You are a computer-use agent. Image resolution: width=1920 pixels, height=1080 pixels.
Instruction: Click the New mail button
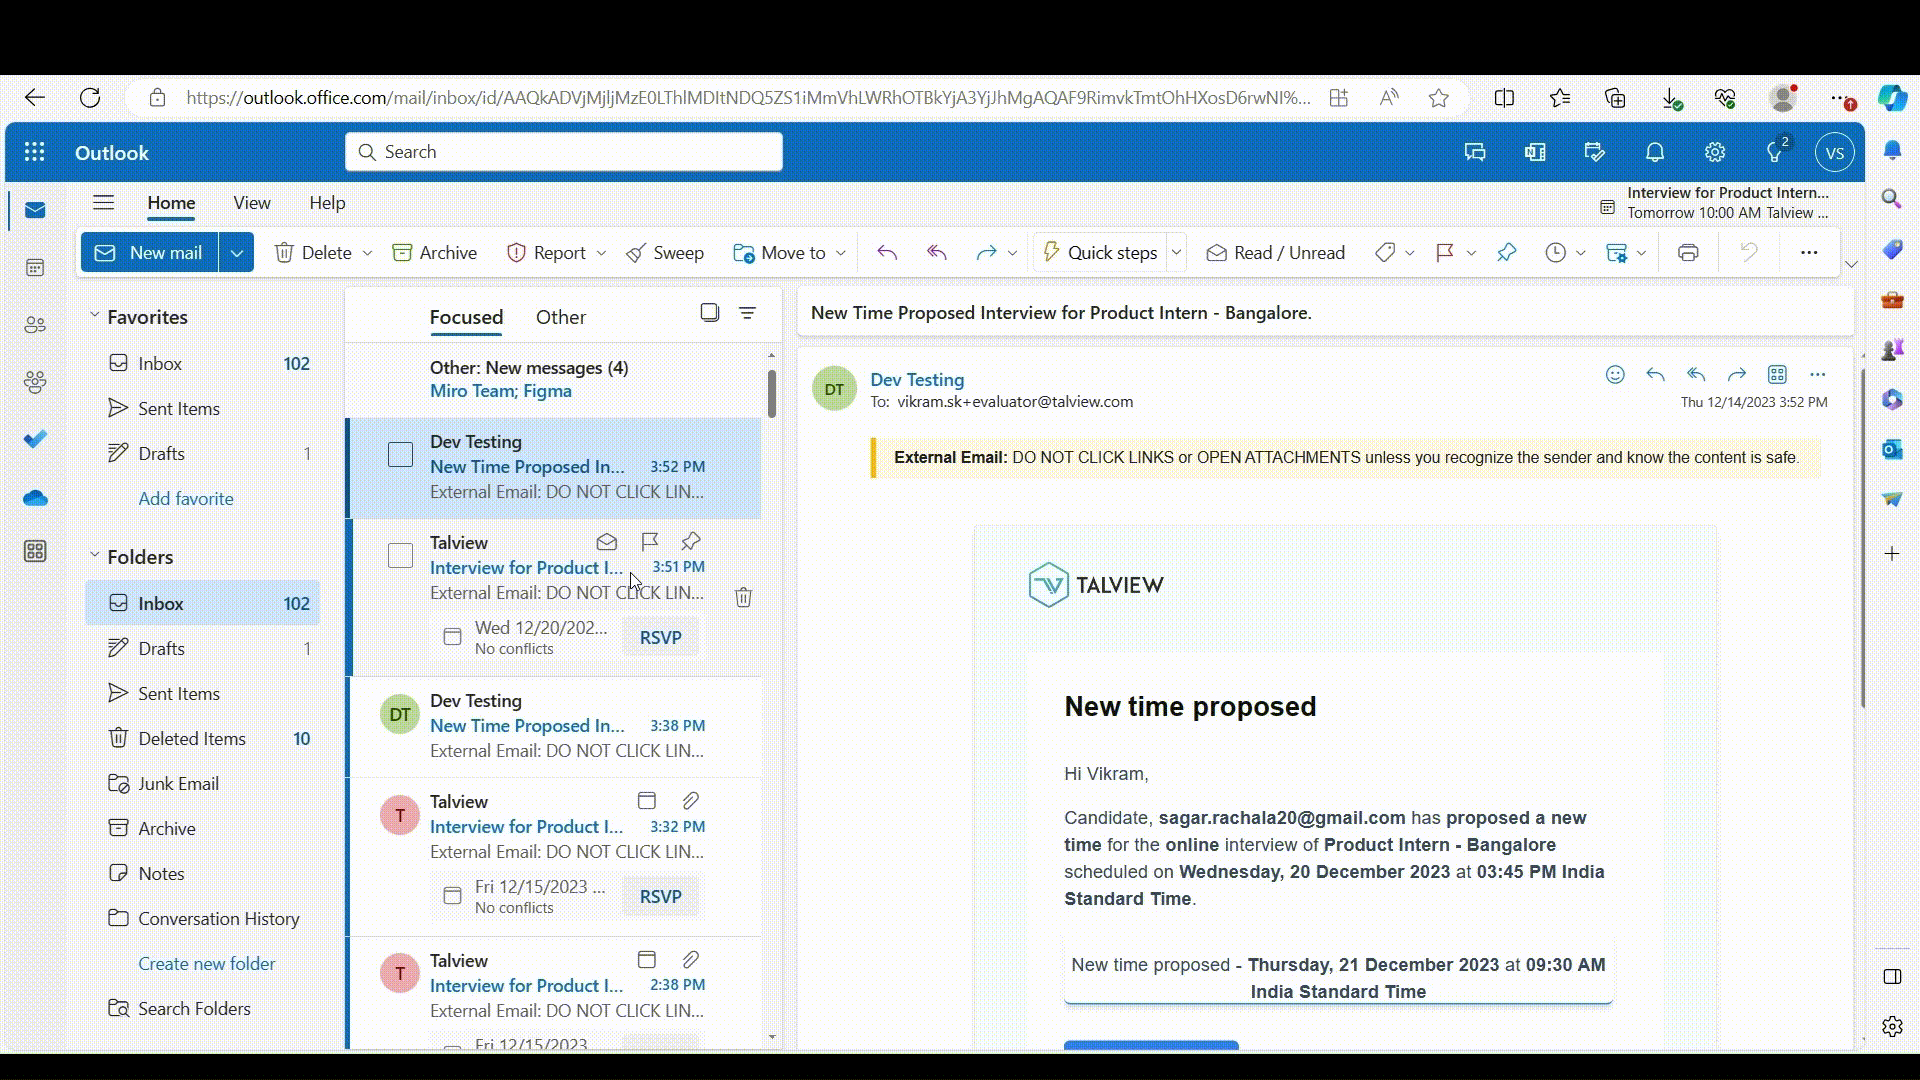coord(150,253)
